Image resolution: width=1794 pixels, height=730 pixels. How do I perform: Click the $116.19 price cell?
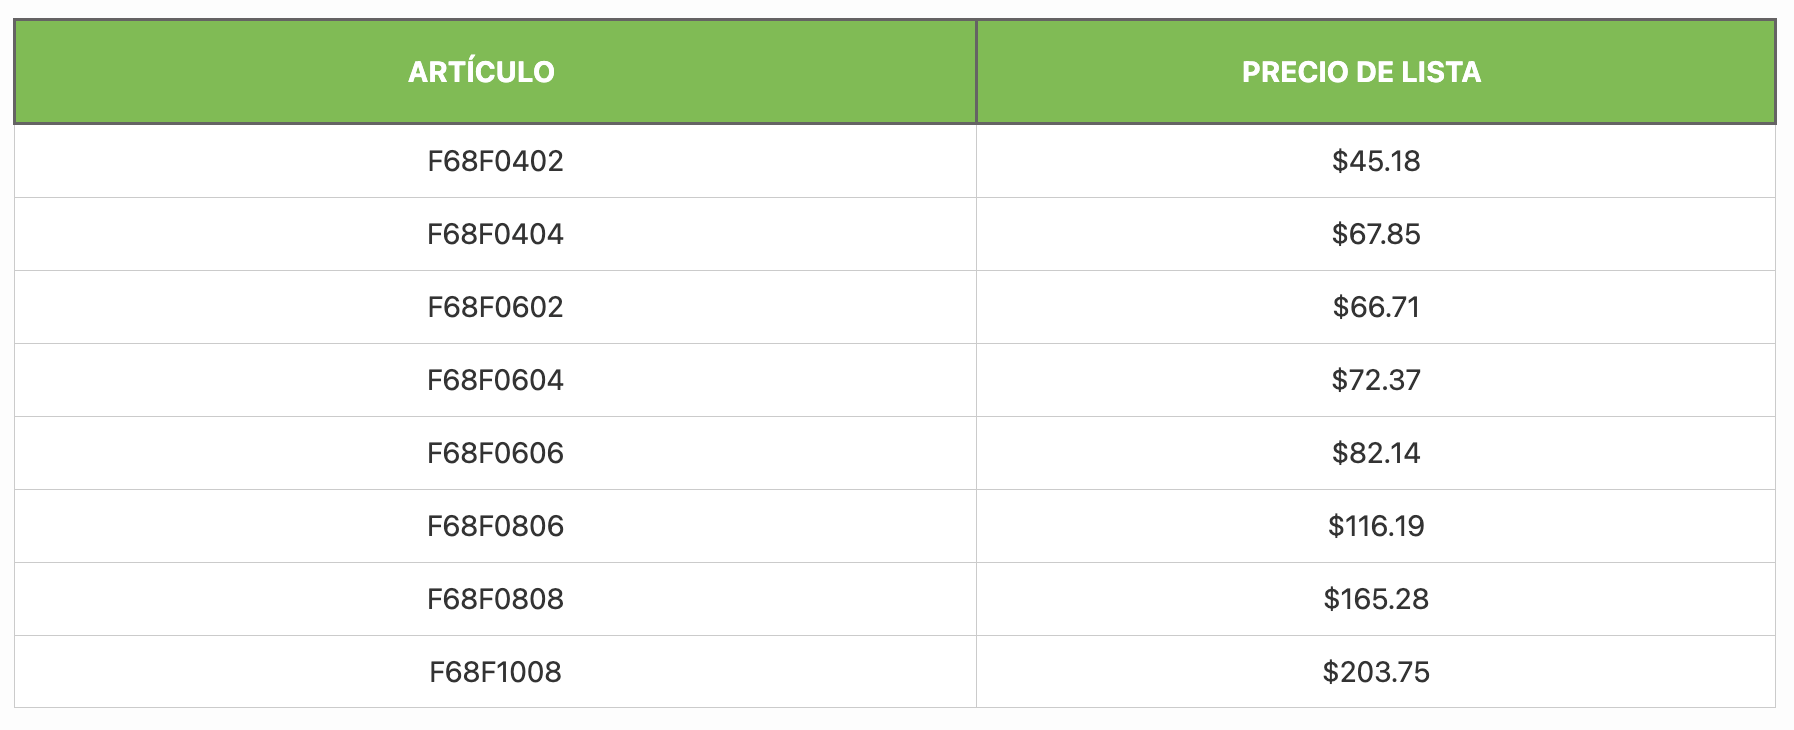pyautogui.click(x=1376, y=526)
